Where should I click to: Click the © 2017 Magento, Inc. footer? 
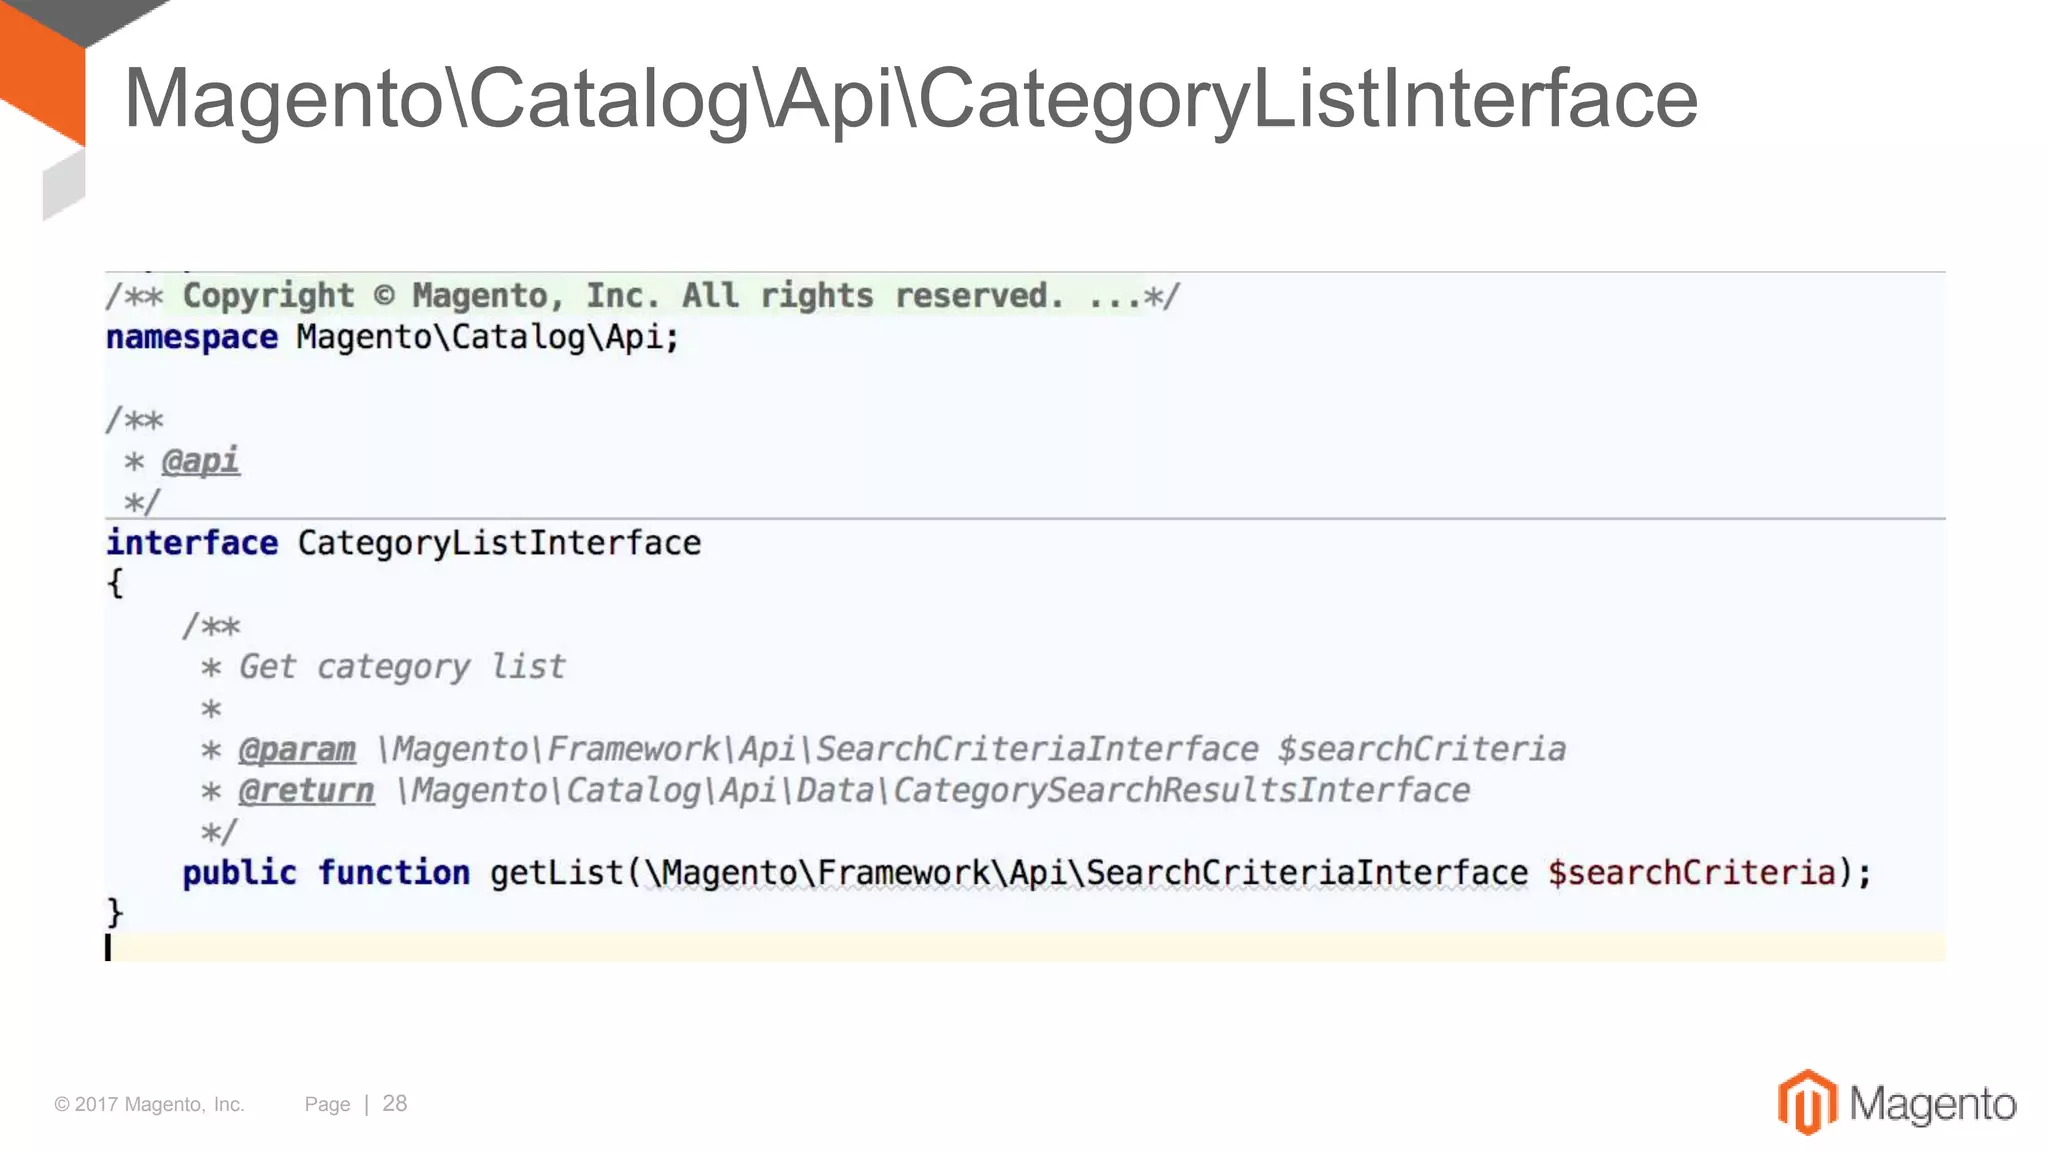coord(149,1105)
